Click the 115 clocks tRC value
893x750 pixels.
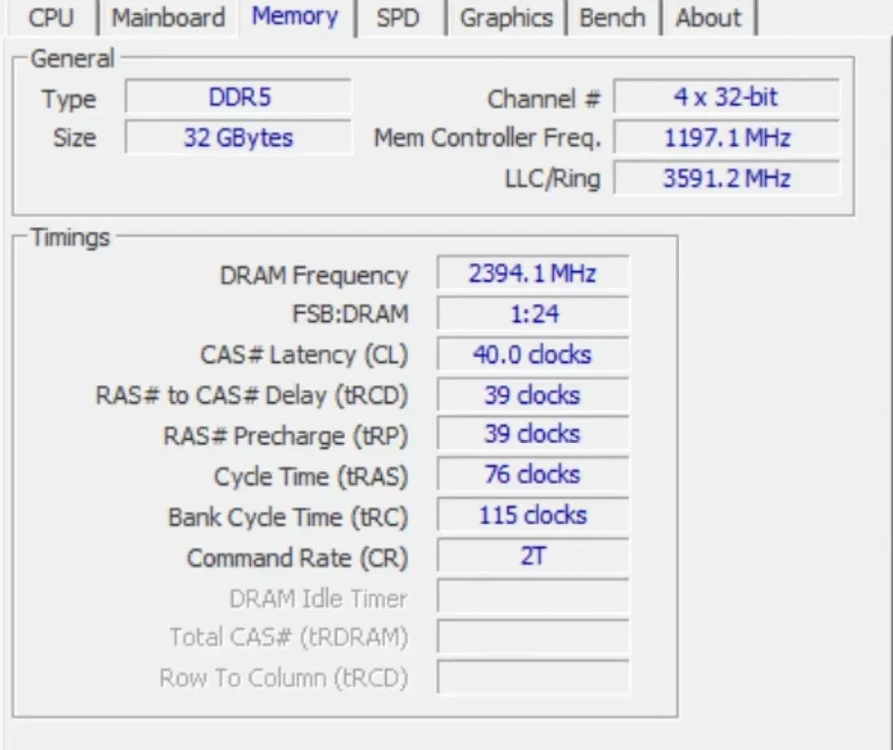click(532, 515)
